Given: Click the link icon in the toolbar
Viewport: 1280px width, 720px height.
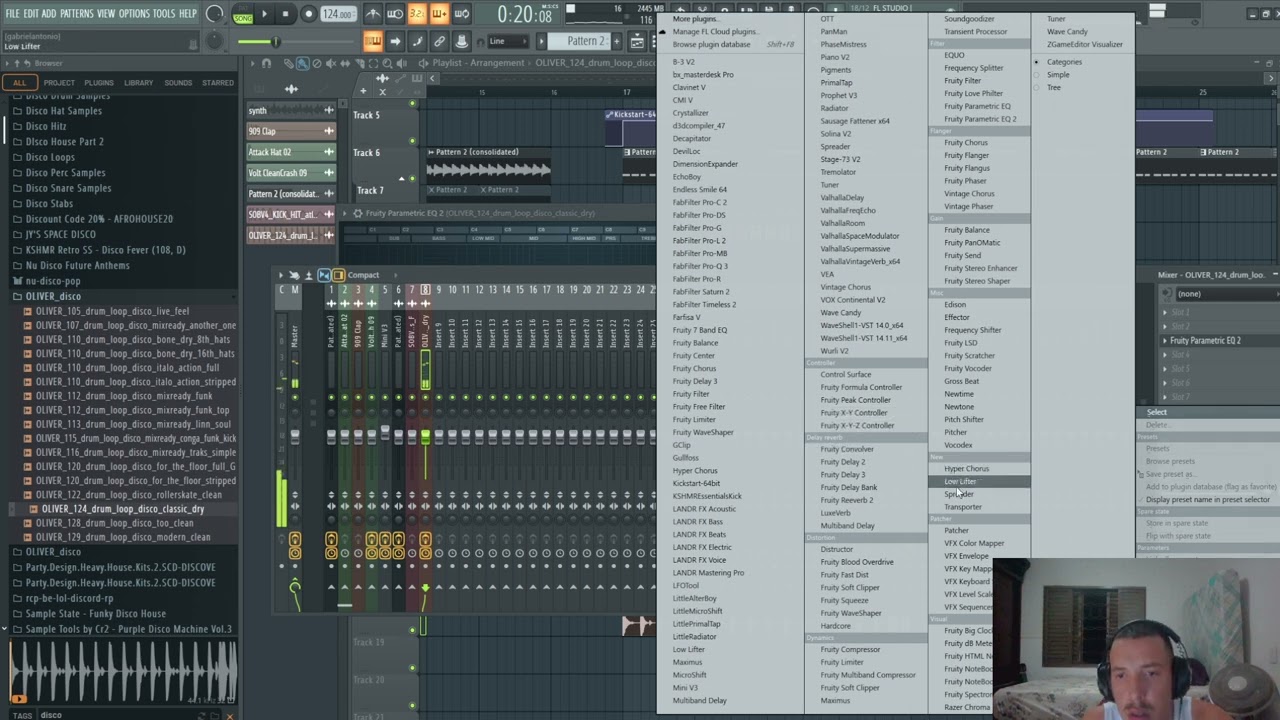Looking at the screenshot, I should pos(439,41).
